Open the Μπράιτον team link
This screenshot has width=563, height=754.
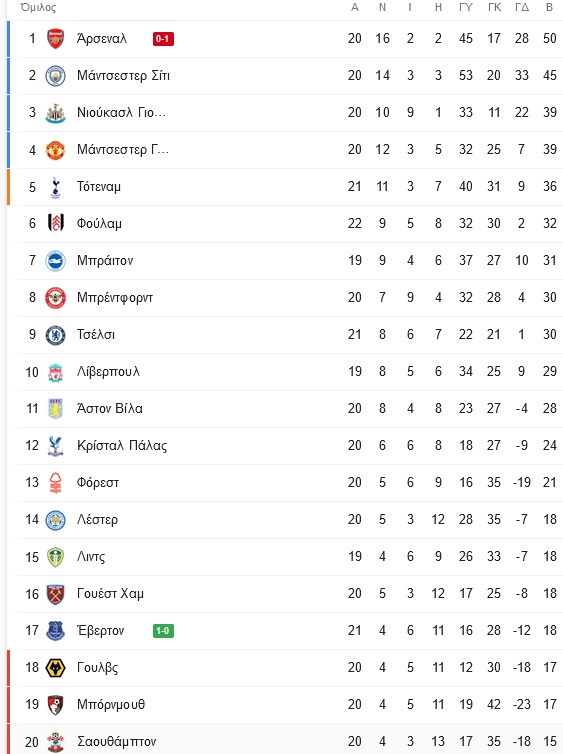(105, 261)
